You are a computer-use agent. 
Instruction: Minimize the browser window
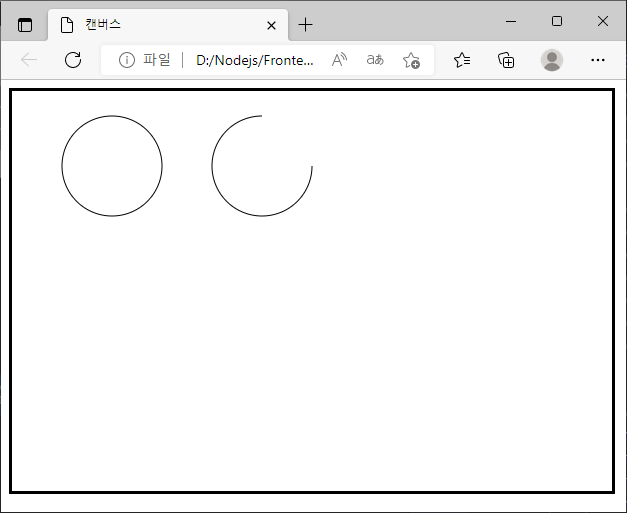(511, 21)
